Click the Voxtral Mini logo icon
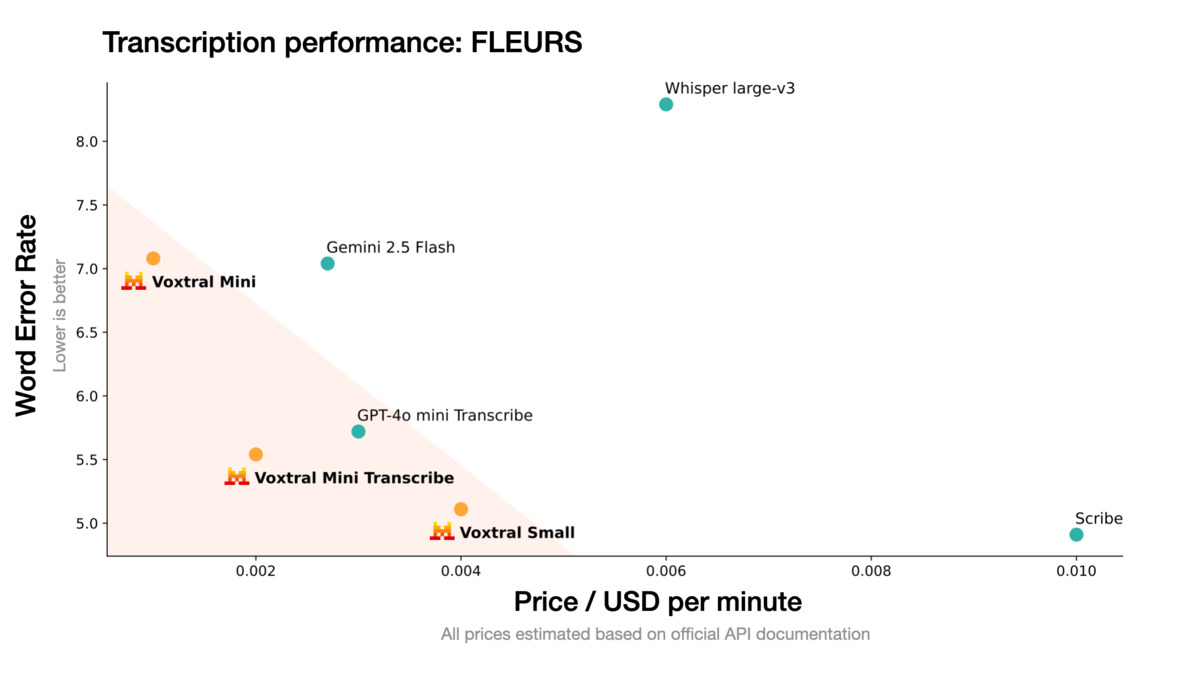This screenshot has width=1200, height=675. [134, 281]
